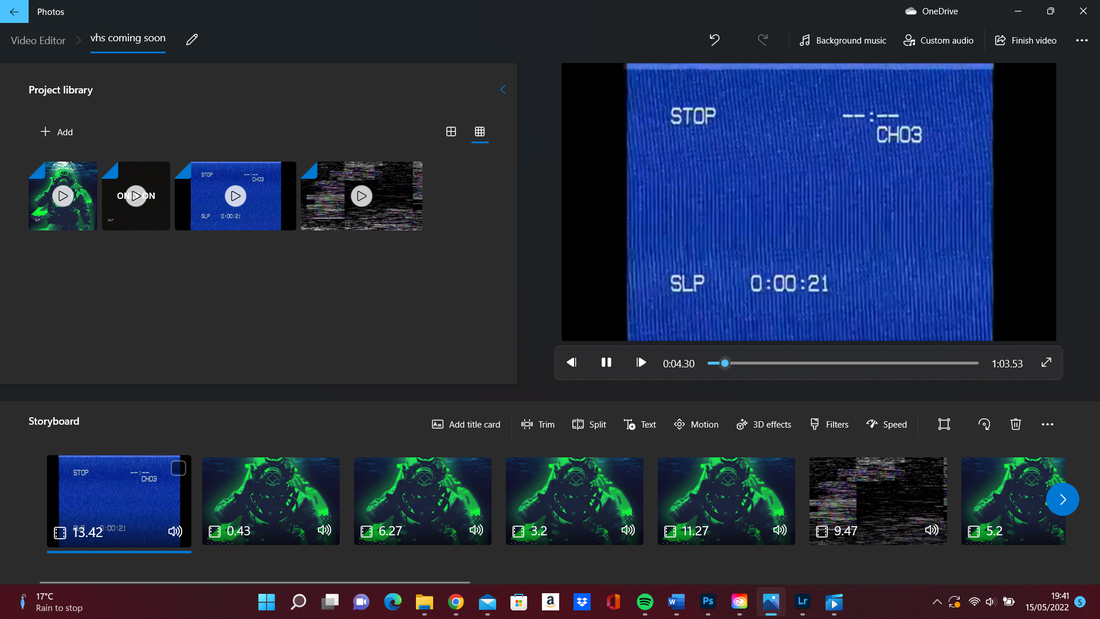Toggle volume on the 9.47 clip
Image resolution: width=1100 pixels, height=619 pixels.
click(931, 531)
